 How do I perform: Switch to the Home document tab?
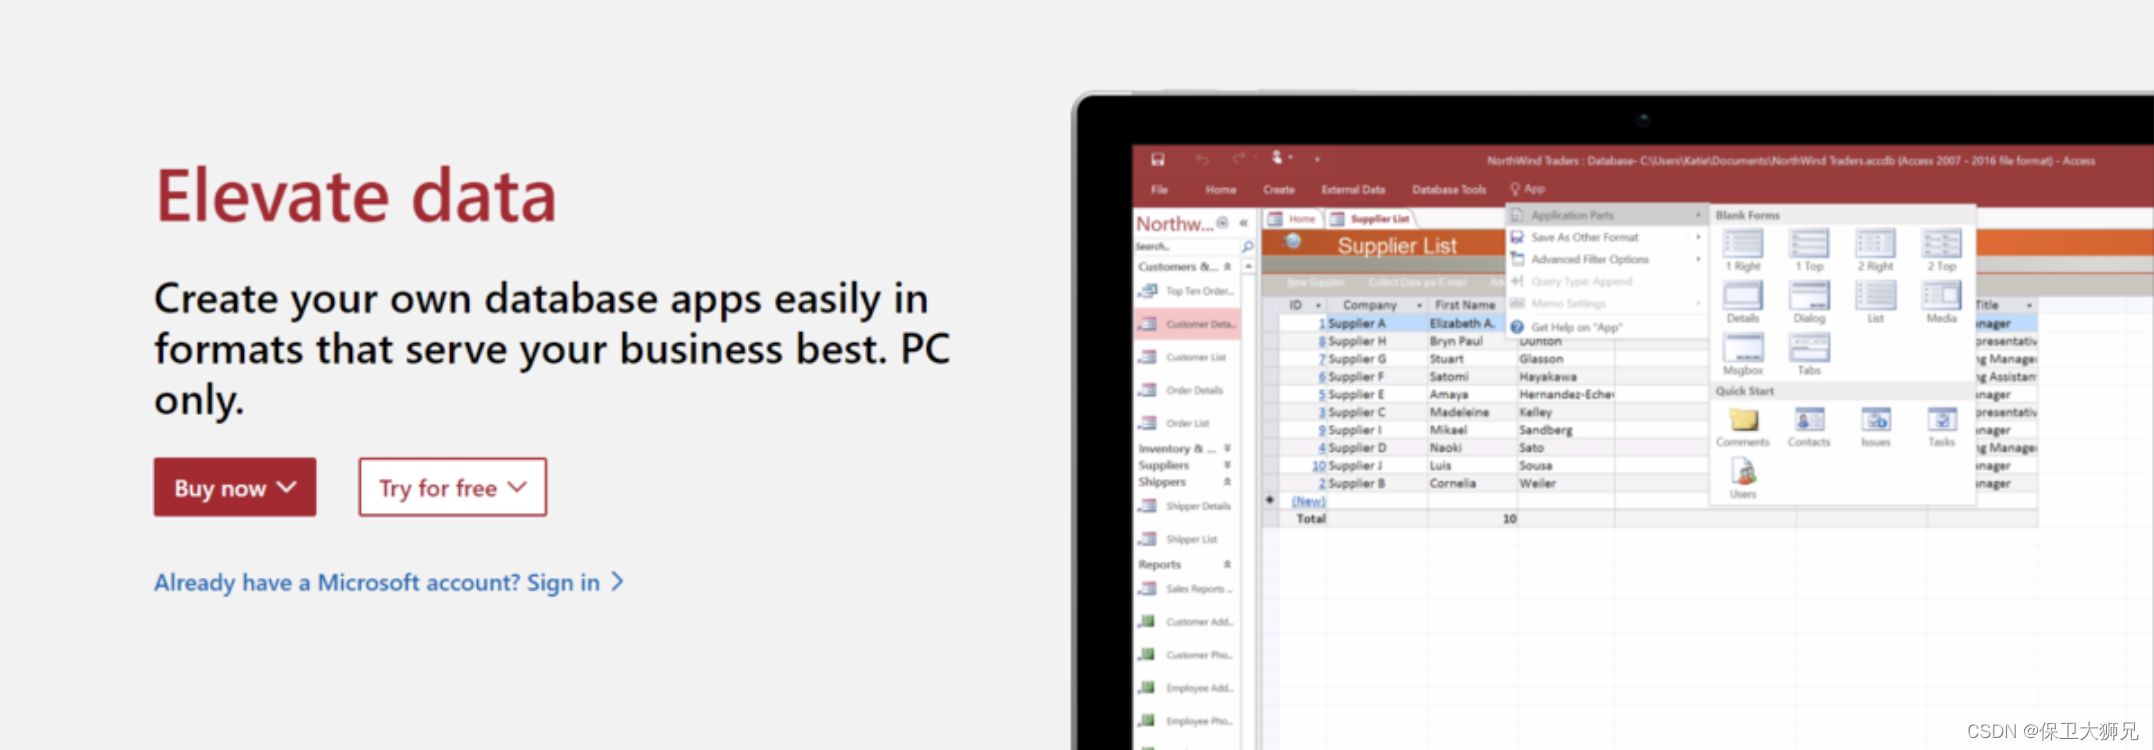pyautogui.click(x=1292, y=219)
